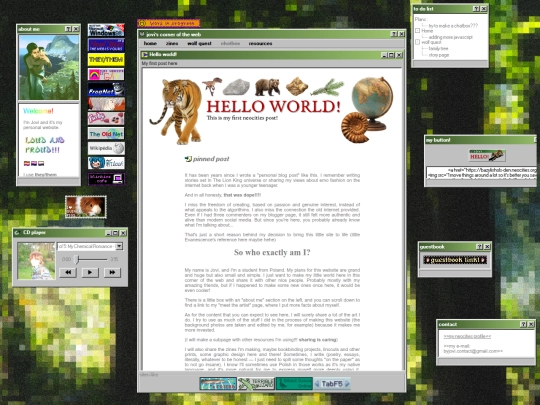This screenshot has height=405, width=540.
Task: Click the 'HELLO WORLD!' heading
Action: click(273, 106)
